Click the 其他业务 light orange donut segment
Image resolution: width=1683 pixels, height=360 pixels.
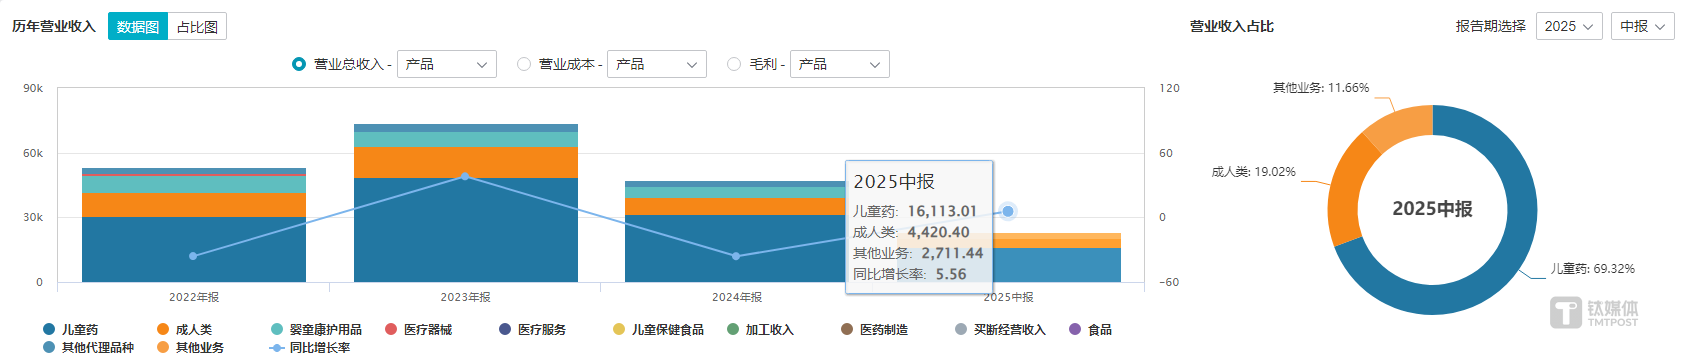click(1402, 125)
